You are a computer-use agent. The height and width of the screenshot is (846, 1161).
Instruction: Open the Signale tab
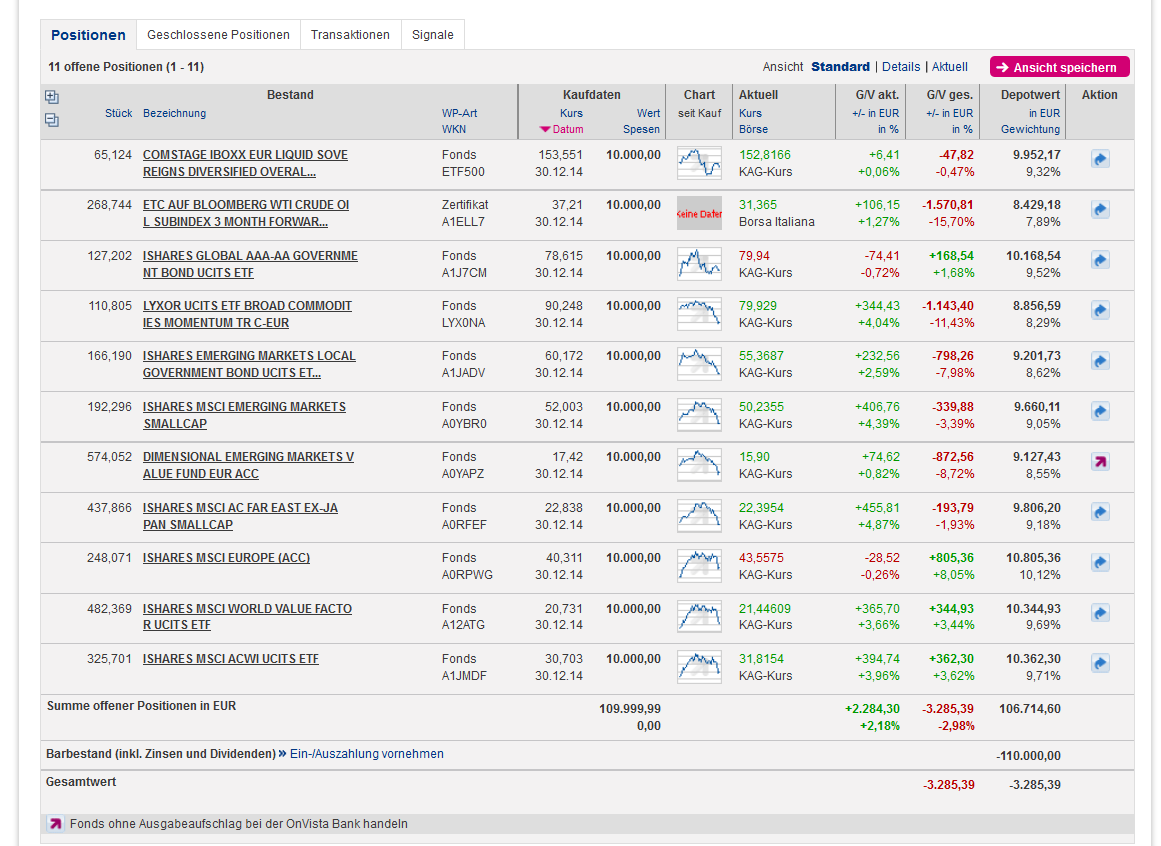[x=432, y=35]
